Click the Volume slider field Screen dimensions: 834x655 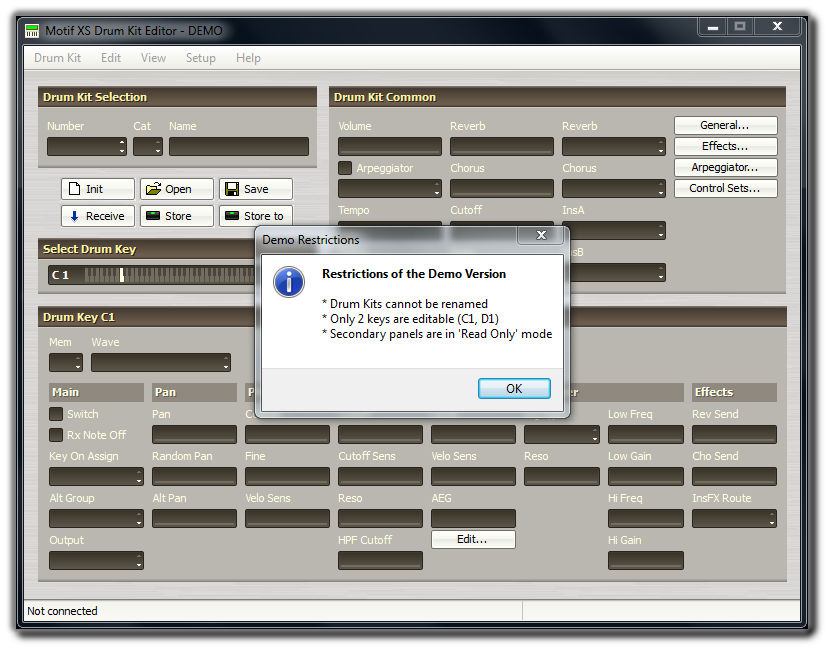pyautogui.click(x=390, y=146)
